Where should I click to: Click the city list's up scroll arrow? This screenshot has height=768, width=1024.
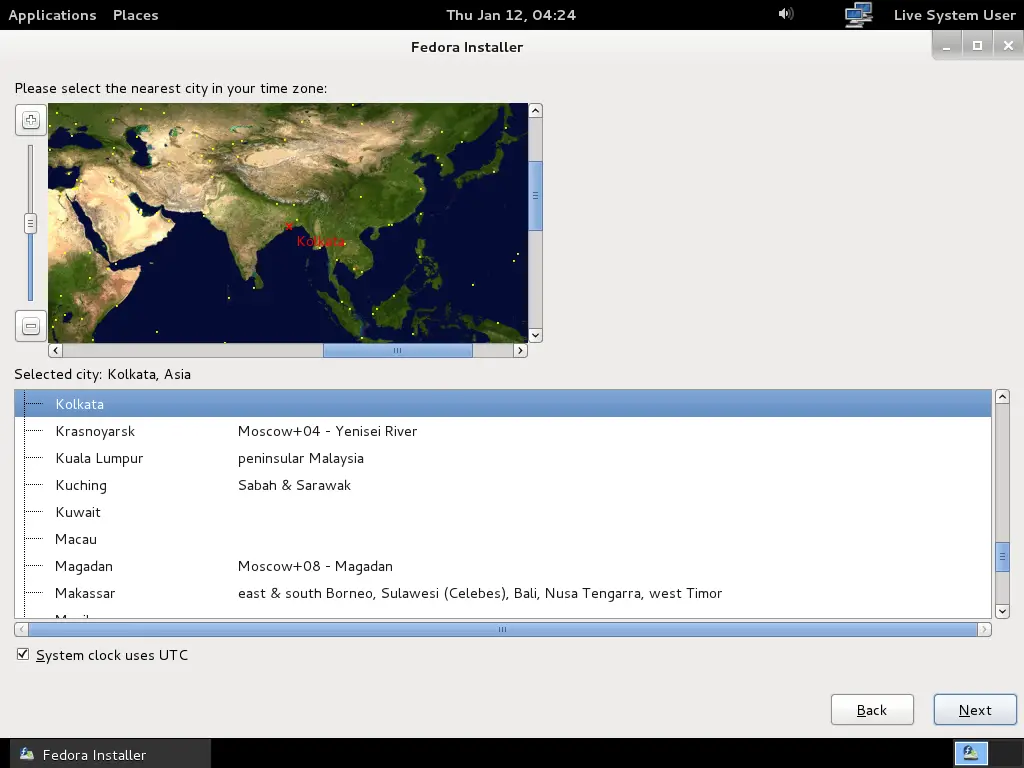[1002, 397]
